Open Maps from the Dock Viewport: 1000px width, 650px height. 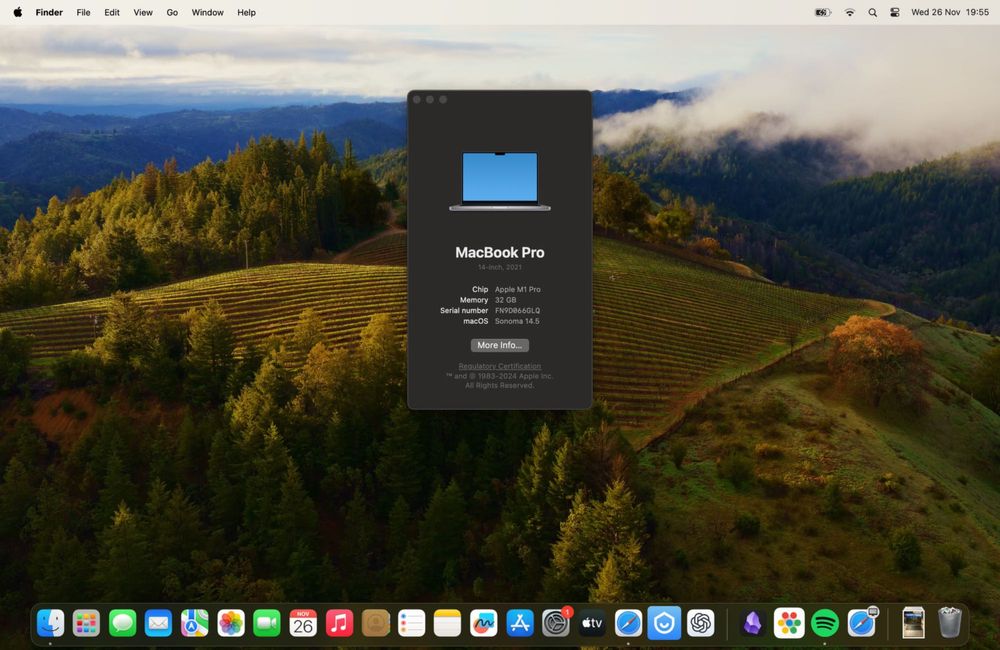(195, 623)
